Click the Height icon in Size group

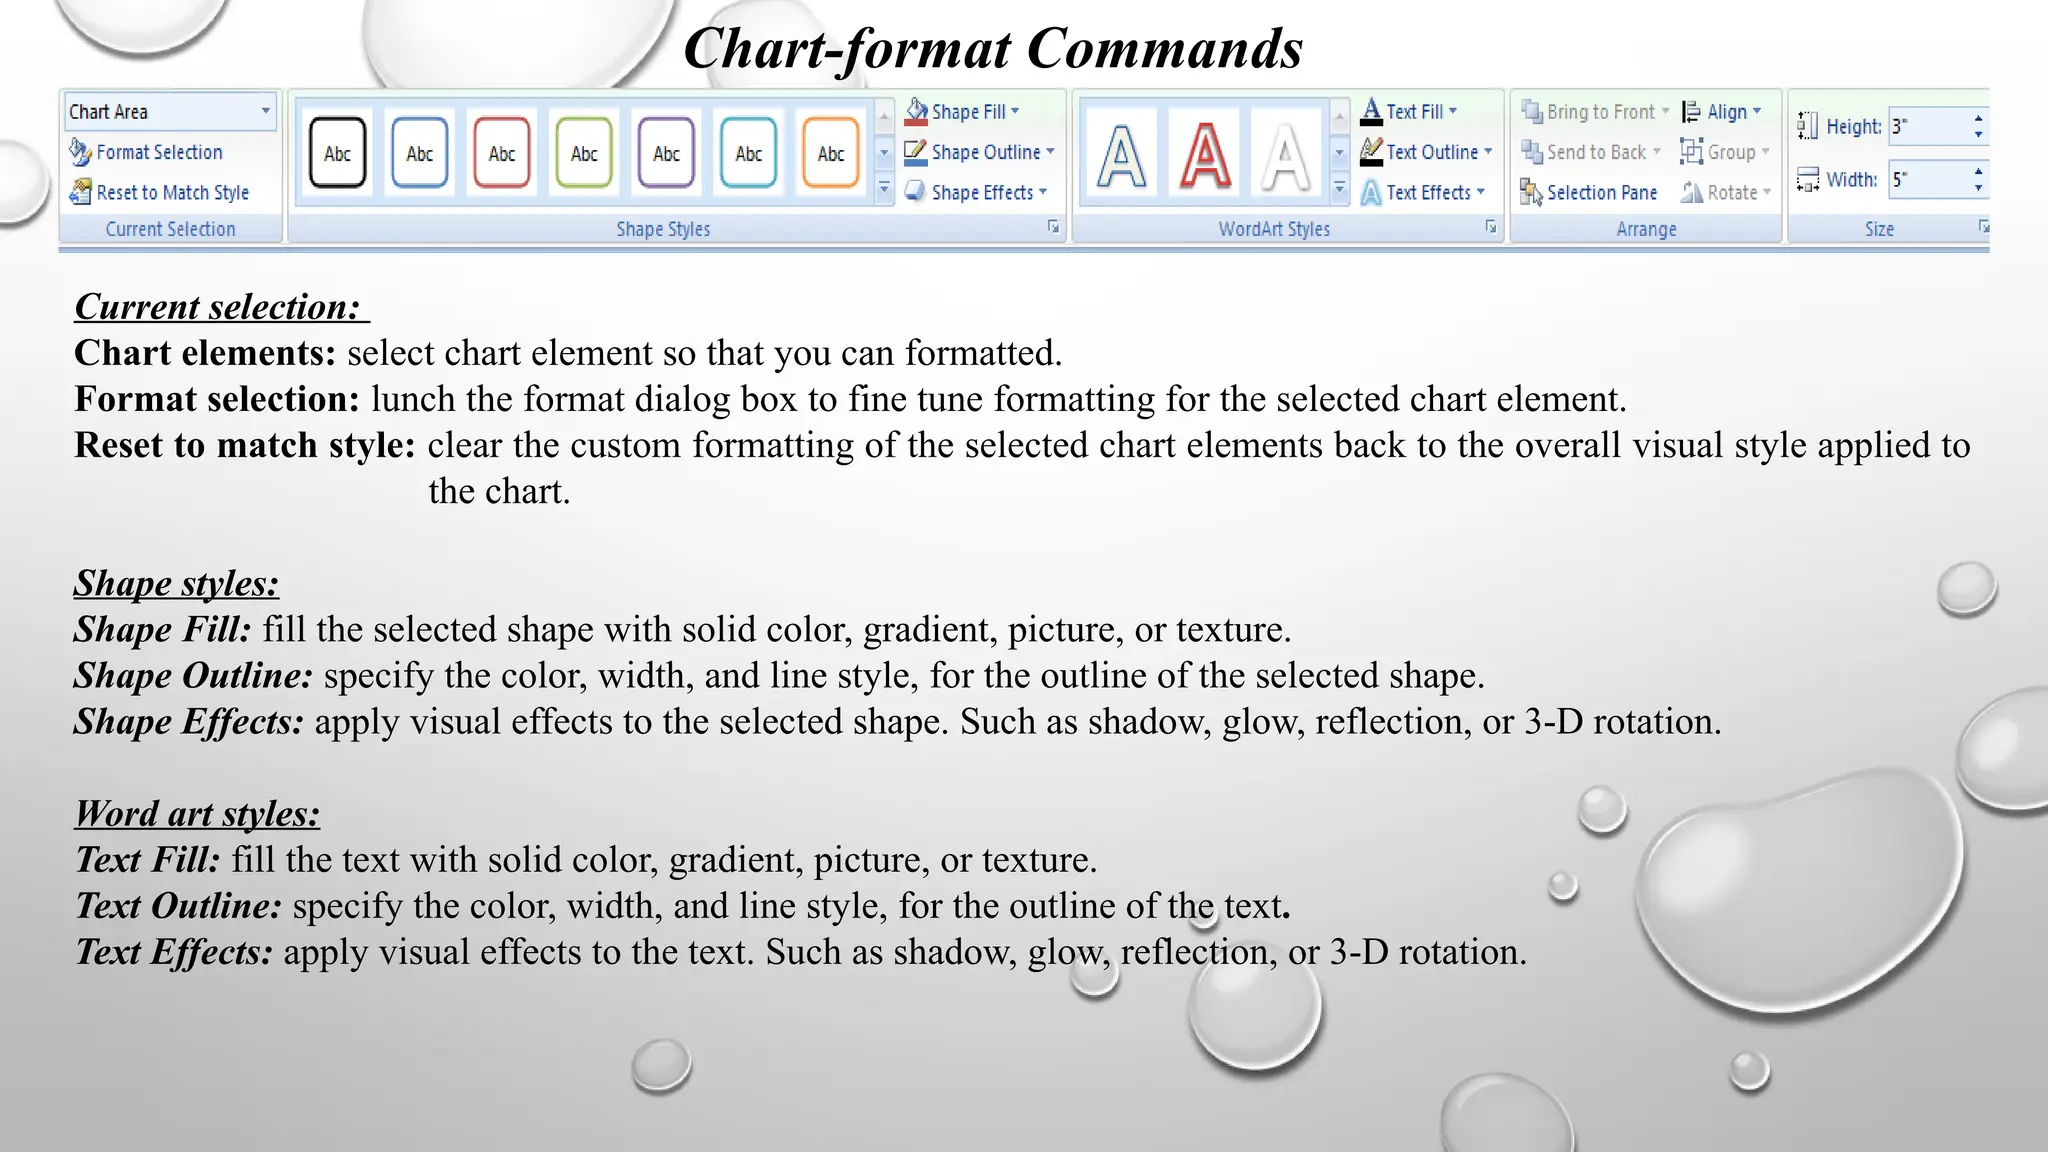(1807, 126)
